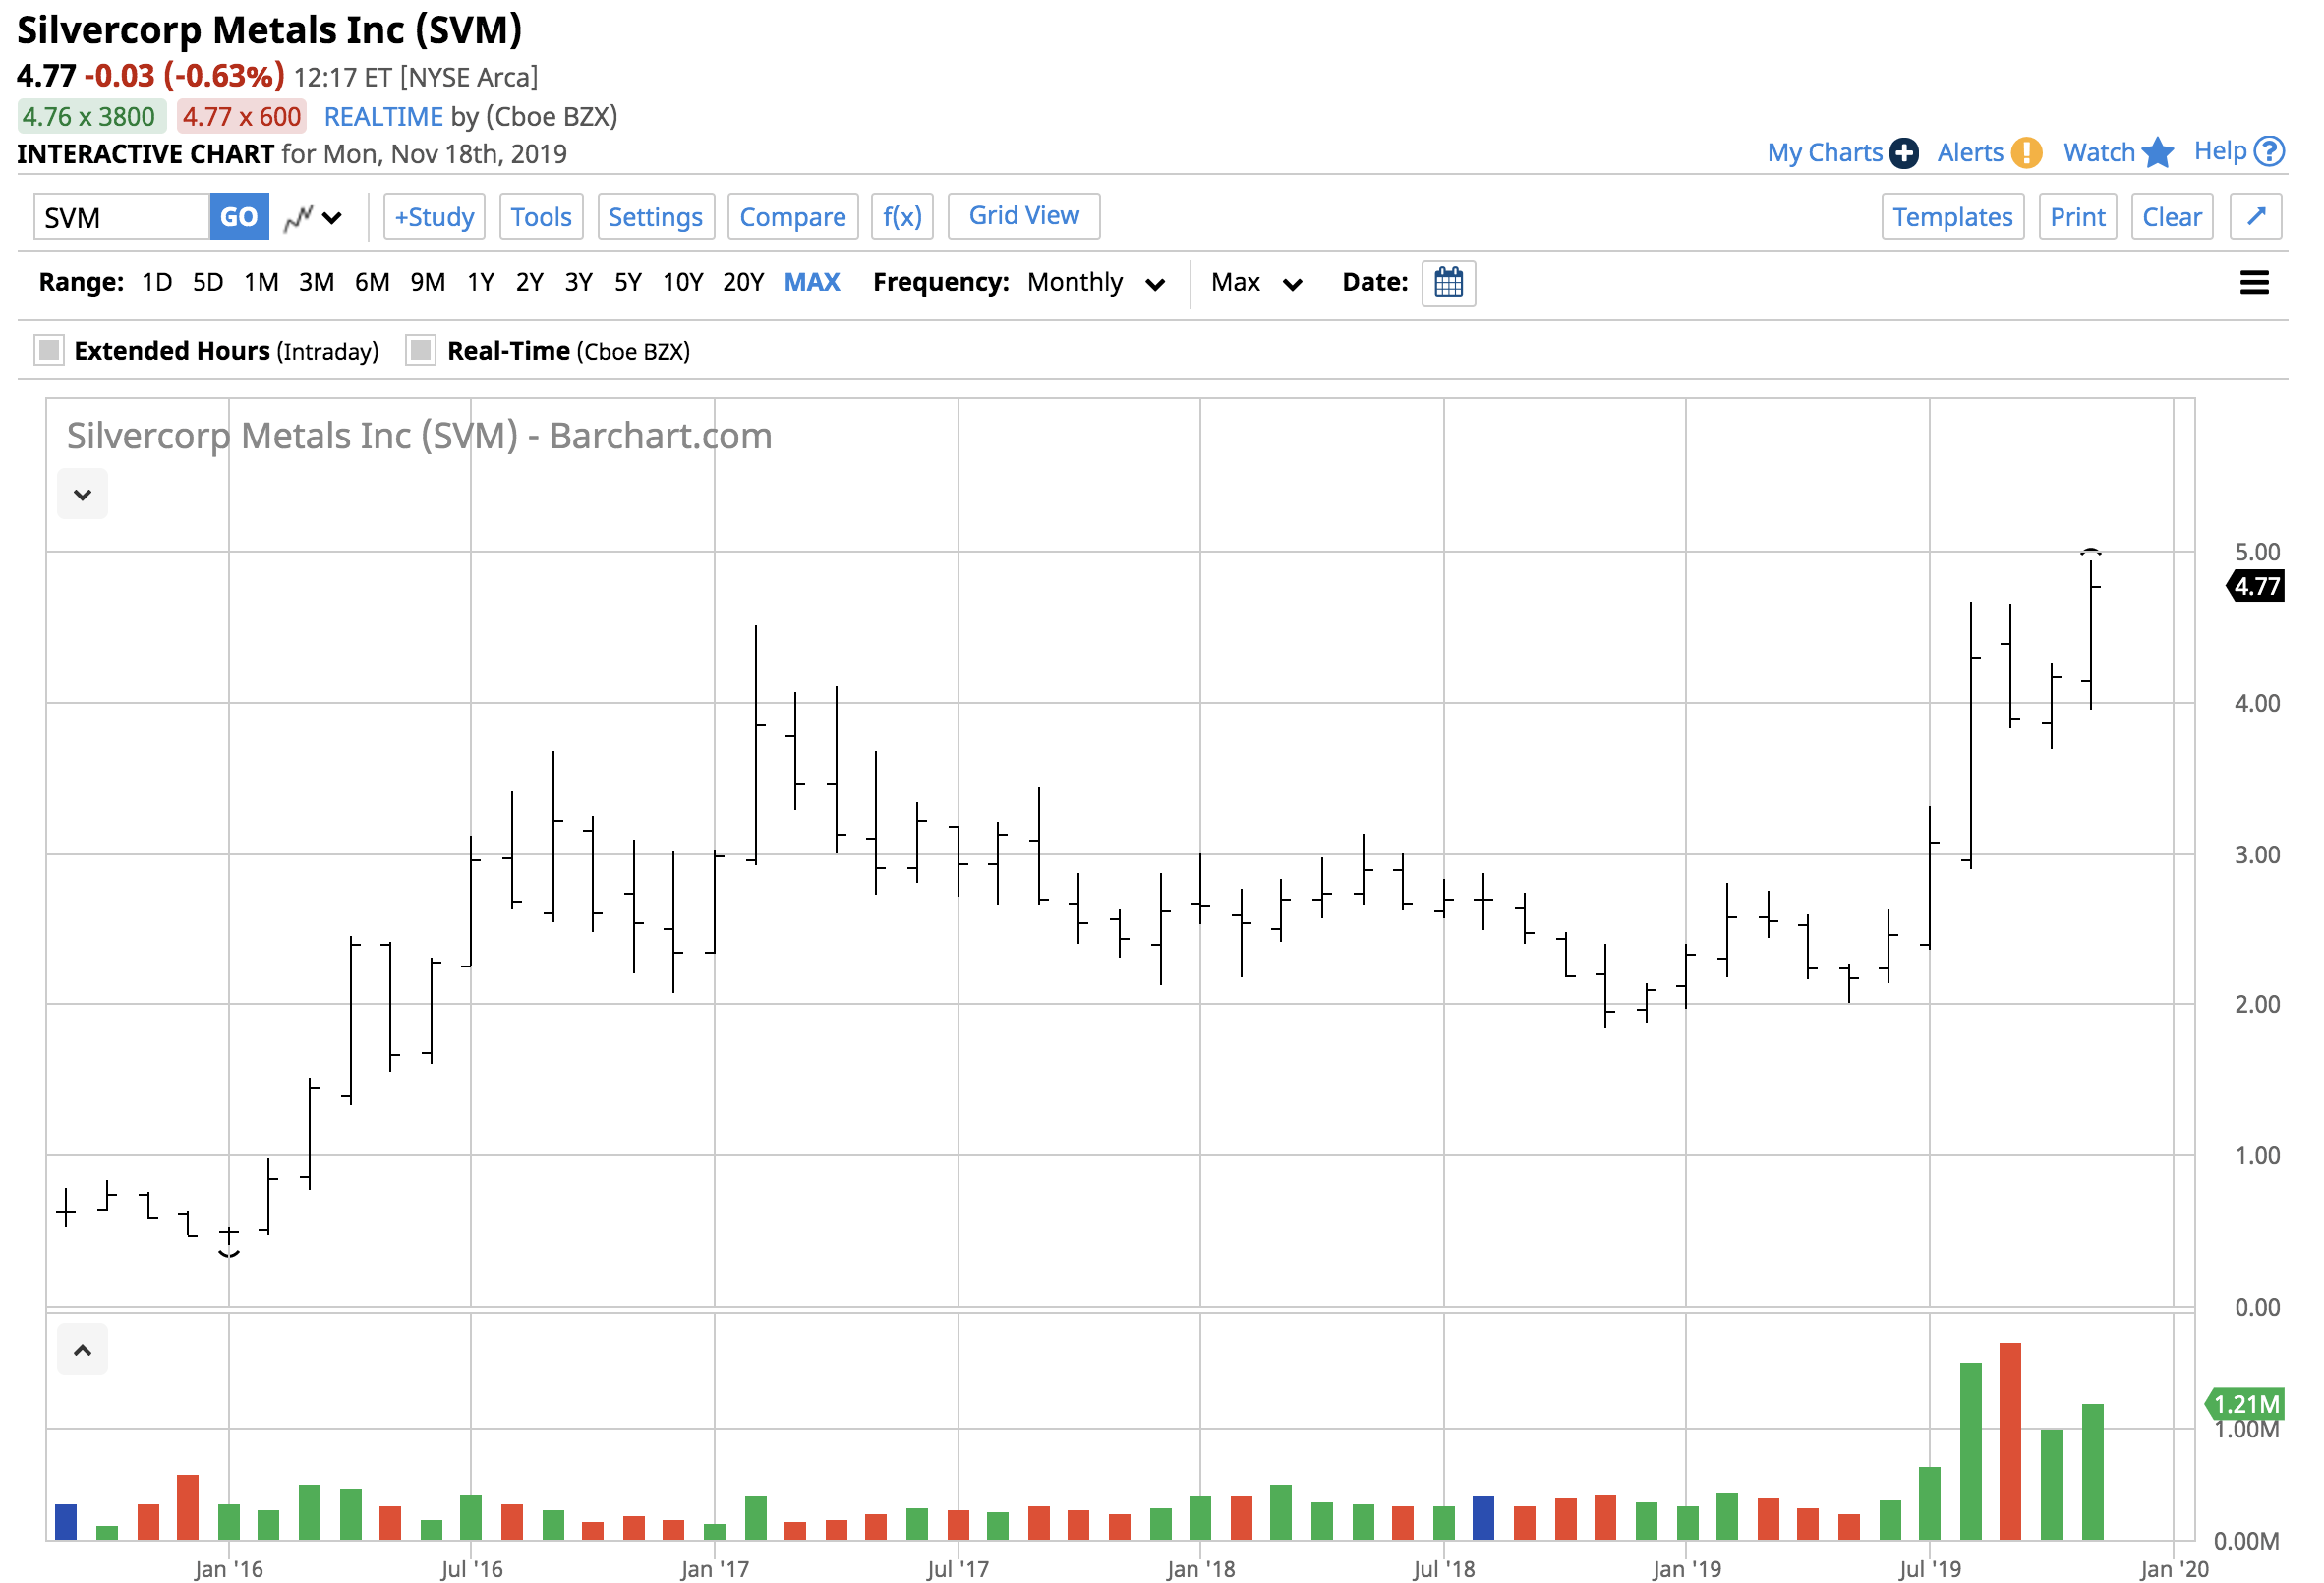
Task: Click the 4.77 current price marker
Action: (2256, 586)
